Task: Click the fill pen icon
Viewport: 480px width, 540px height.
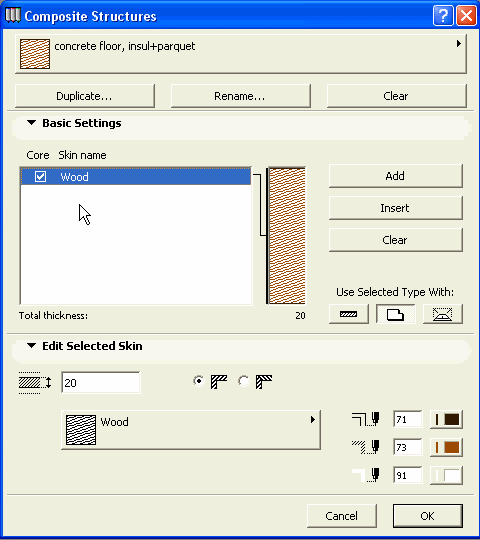Action: [366, 447]
